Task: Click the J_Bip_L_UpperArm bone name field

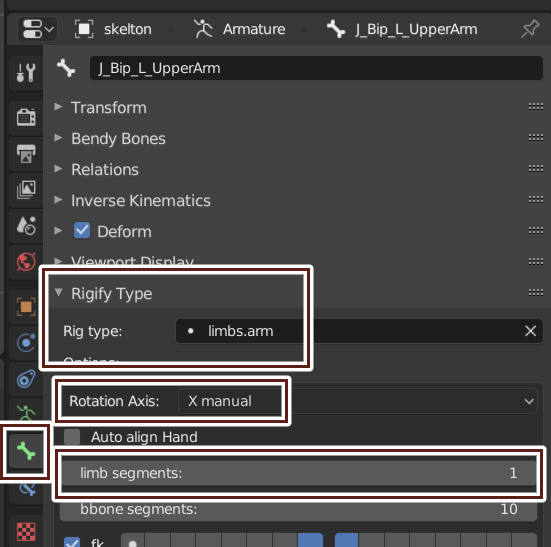Action: tap(316, 68)
